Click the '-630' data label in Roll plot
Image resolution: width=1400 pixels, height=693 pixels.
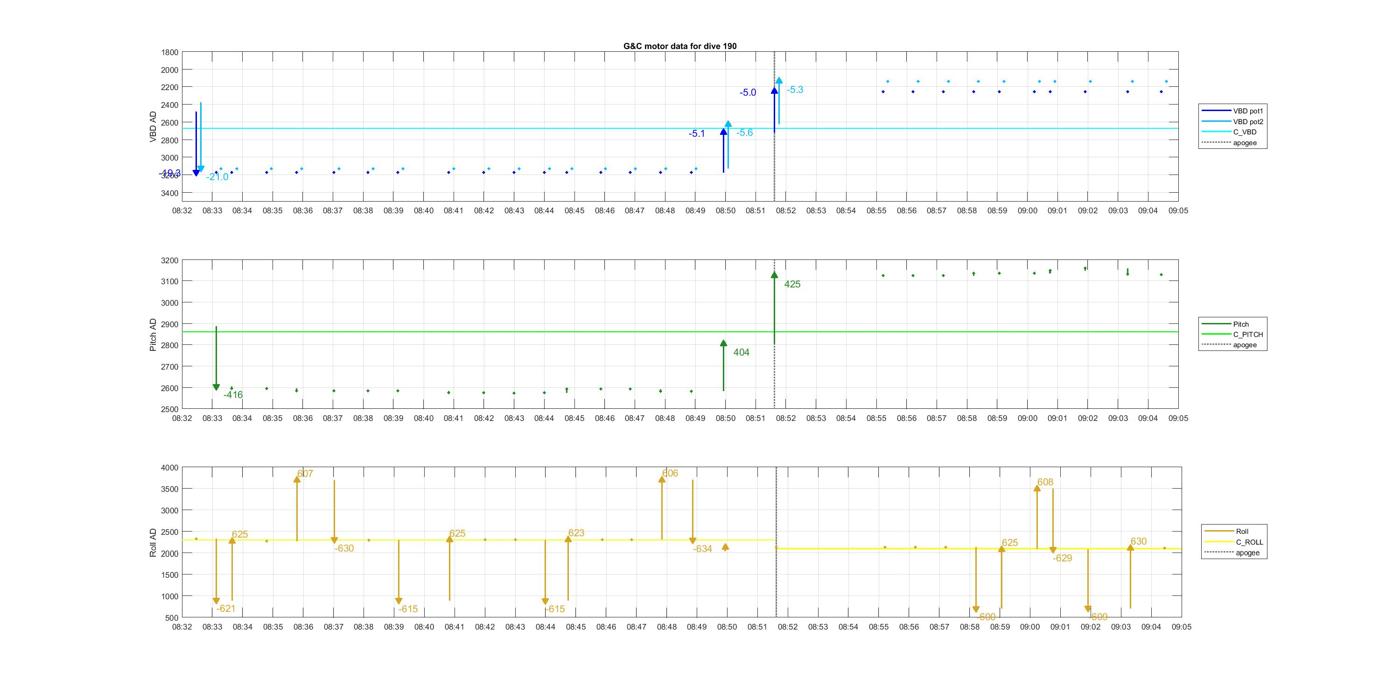click(344, 548)
